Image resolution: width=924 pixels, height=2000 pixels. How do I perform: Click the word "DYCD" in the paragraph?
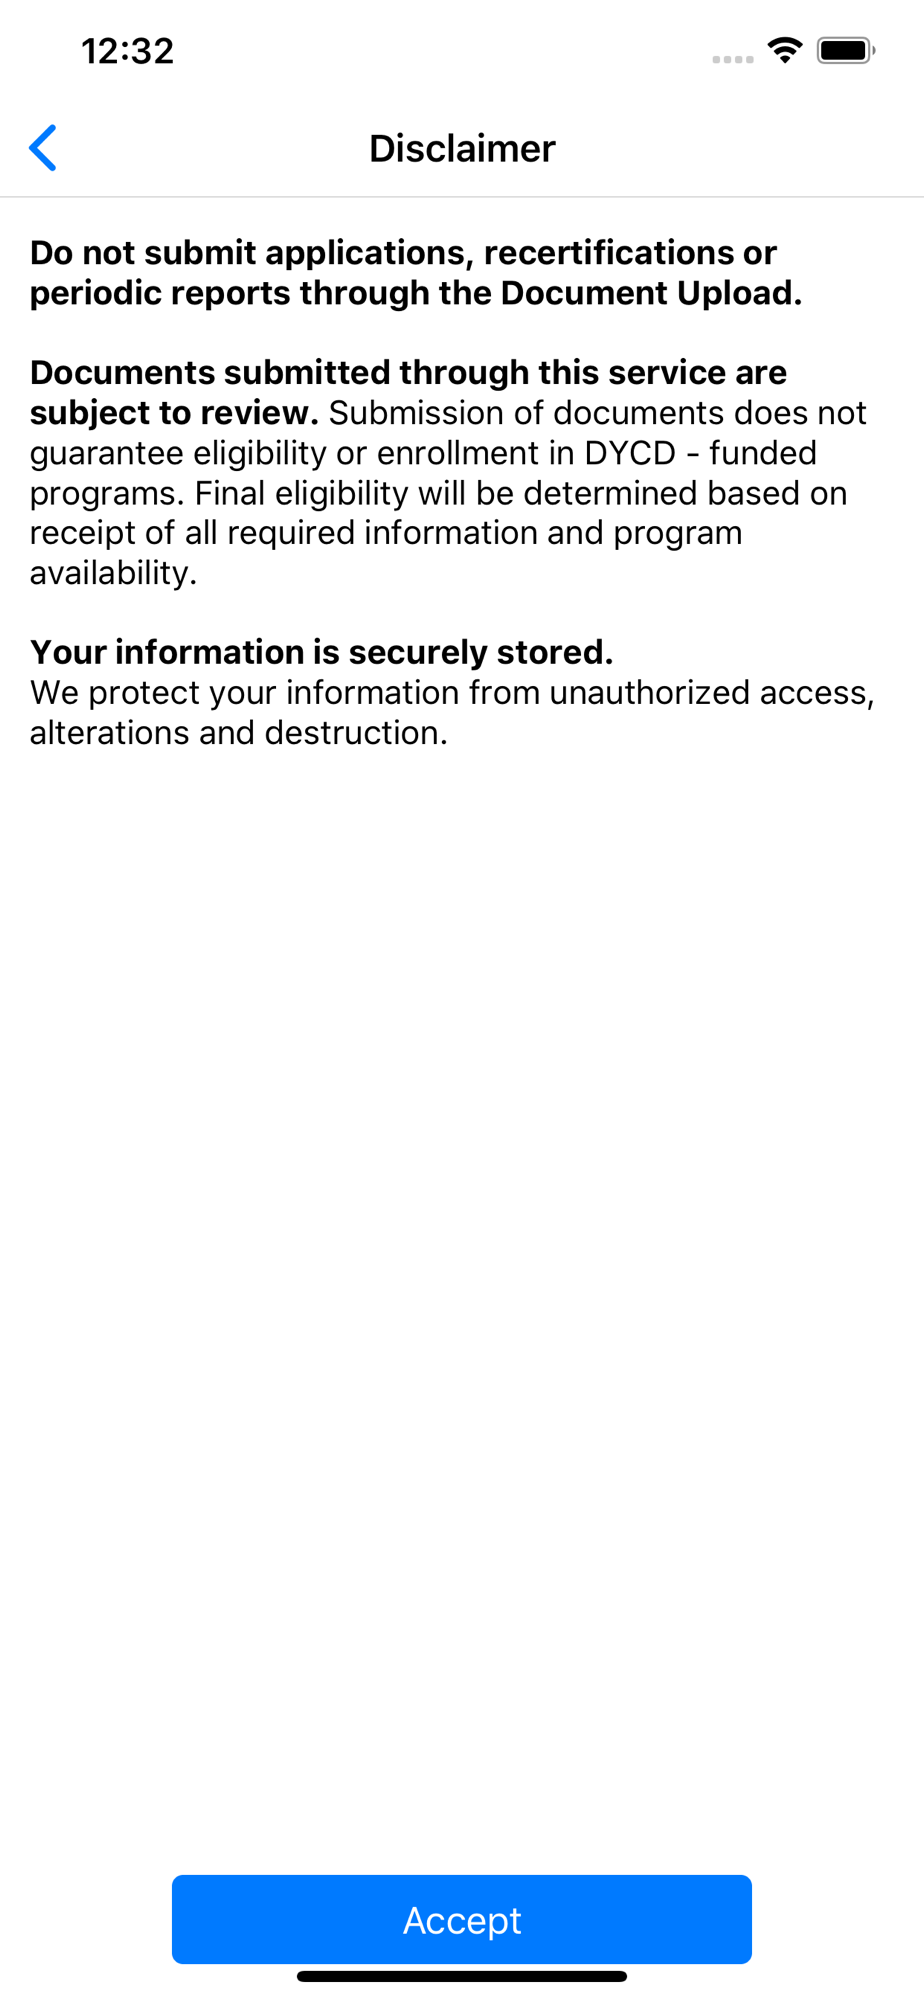pyautogui.click(x=630, y=453)
